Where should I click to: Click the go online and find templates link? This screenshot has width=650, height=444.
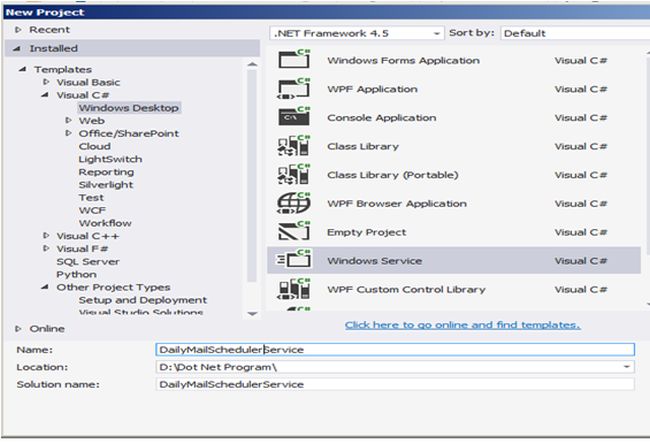463,325
